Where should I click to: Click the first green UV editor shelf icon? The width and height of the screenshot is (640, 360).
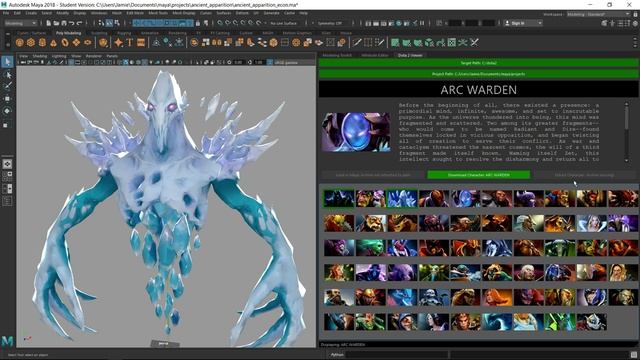[x=395, y=42]
